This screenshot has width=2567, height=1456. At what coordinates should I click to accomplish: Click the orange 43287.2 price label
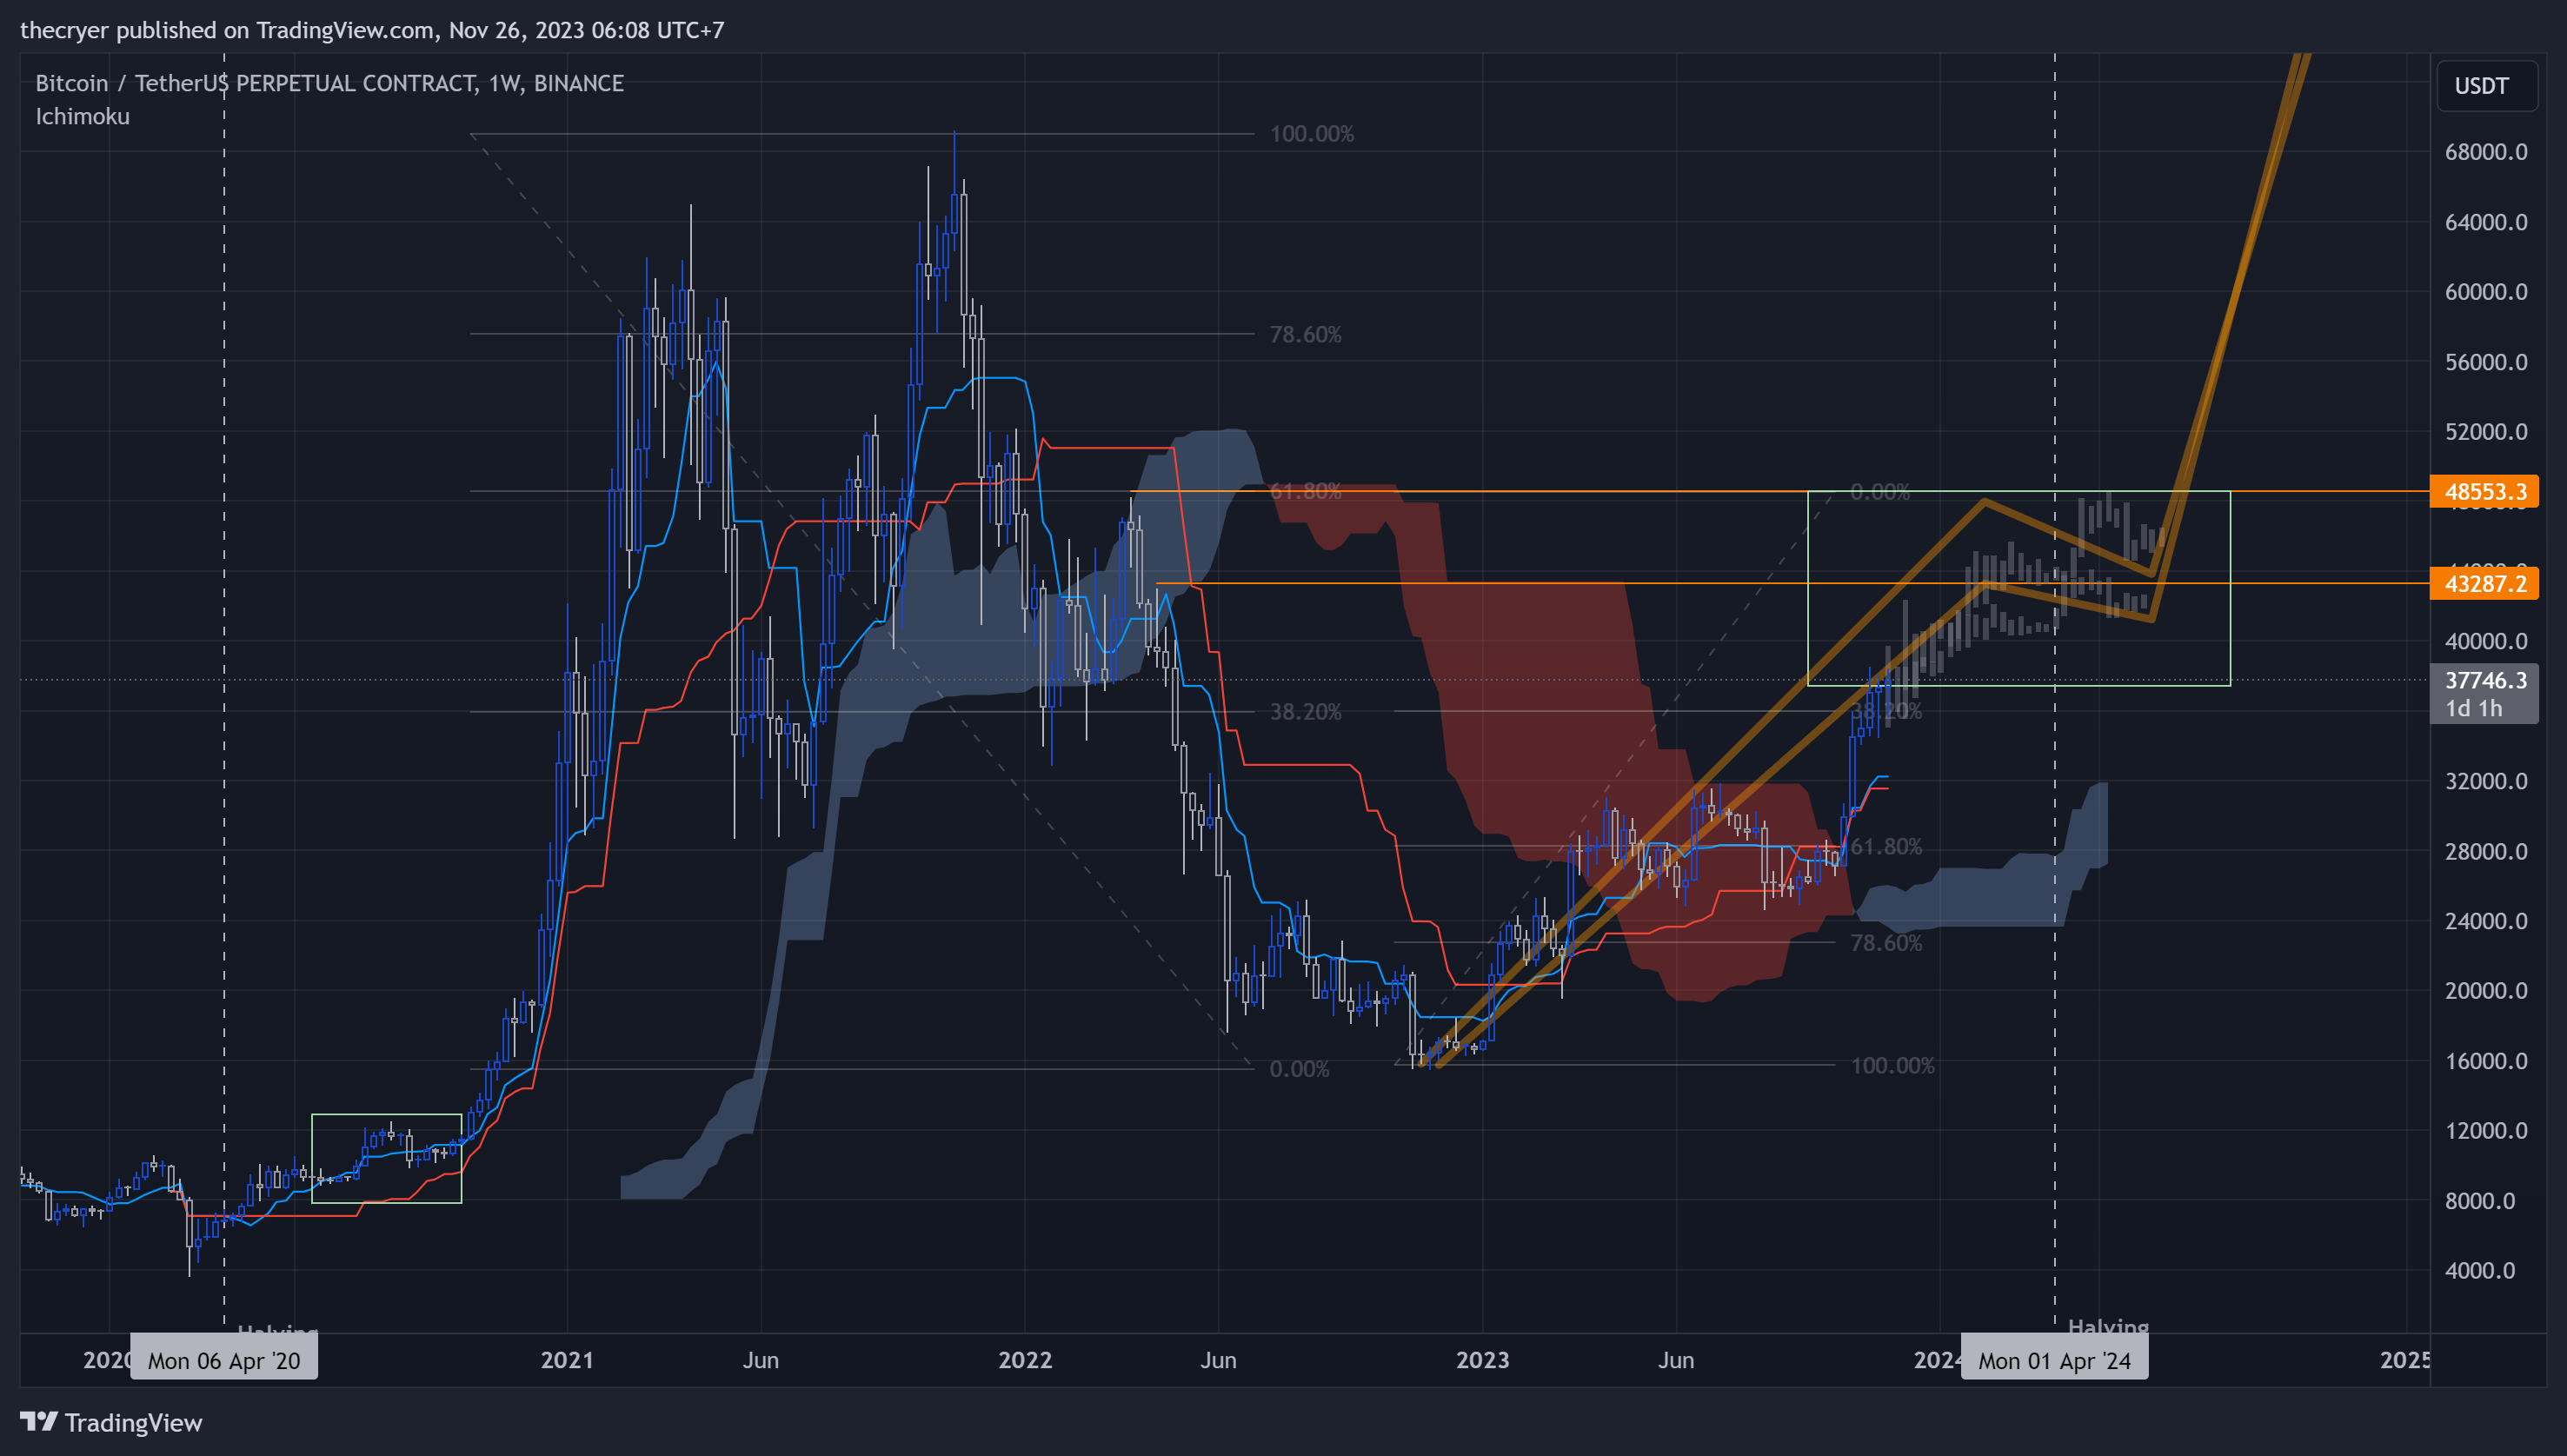[2484, 583]
